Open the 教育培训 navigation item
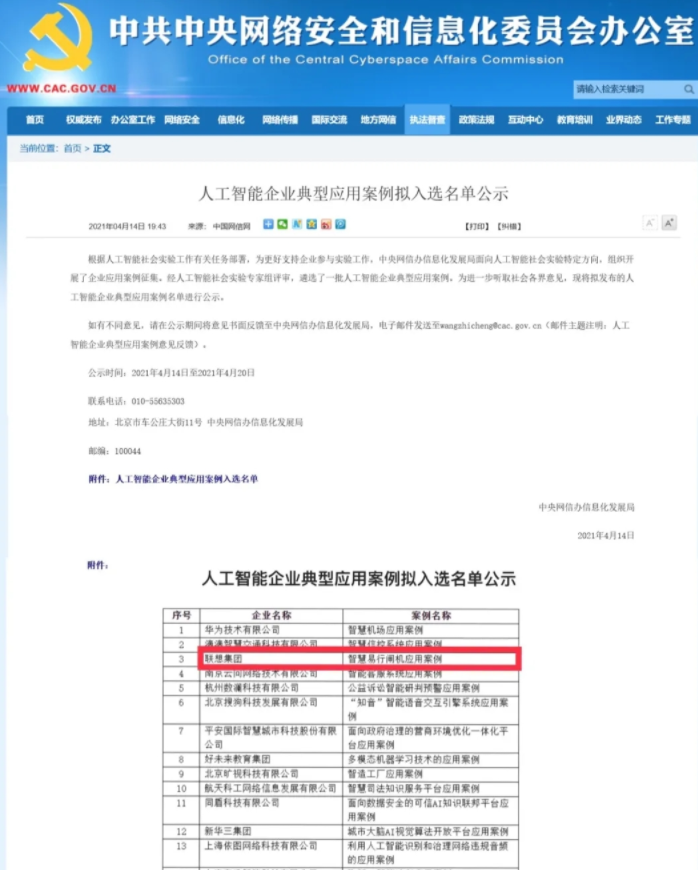 [575, 120]
